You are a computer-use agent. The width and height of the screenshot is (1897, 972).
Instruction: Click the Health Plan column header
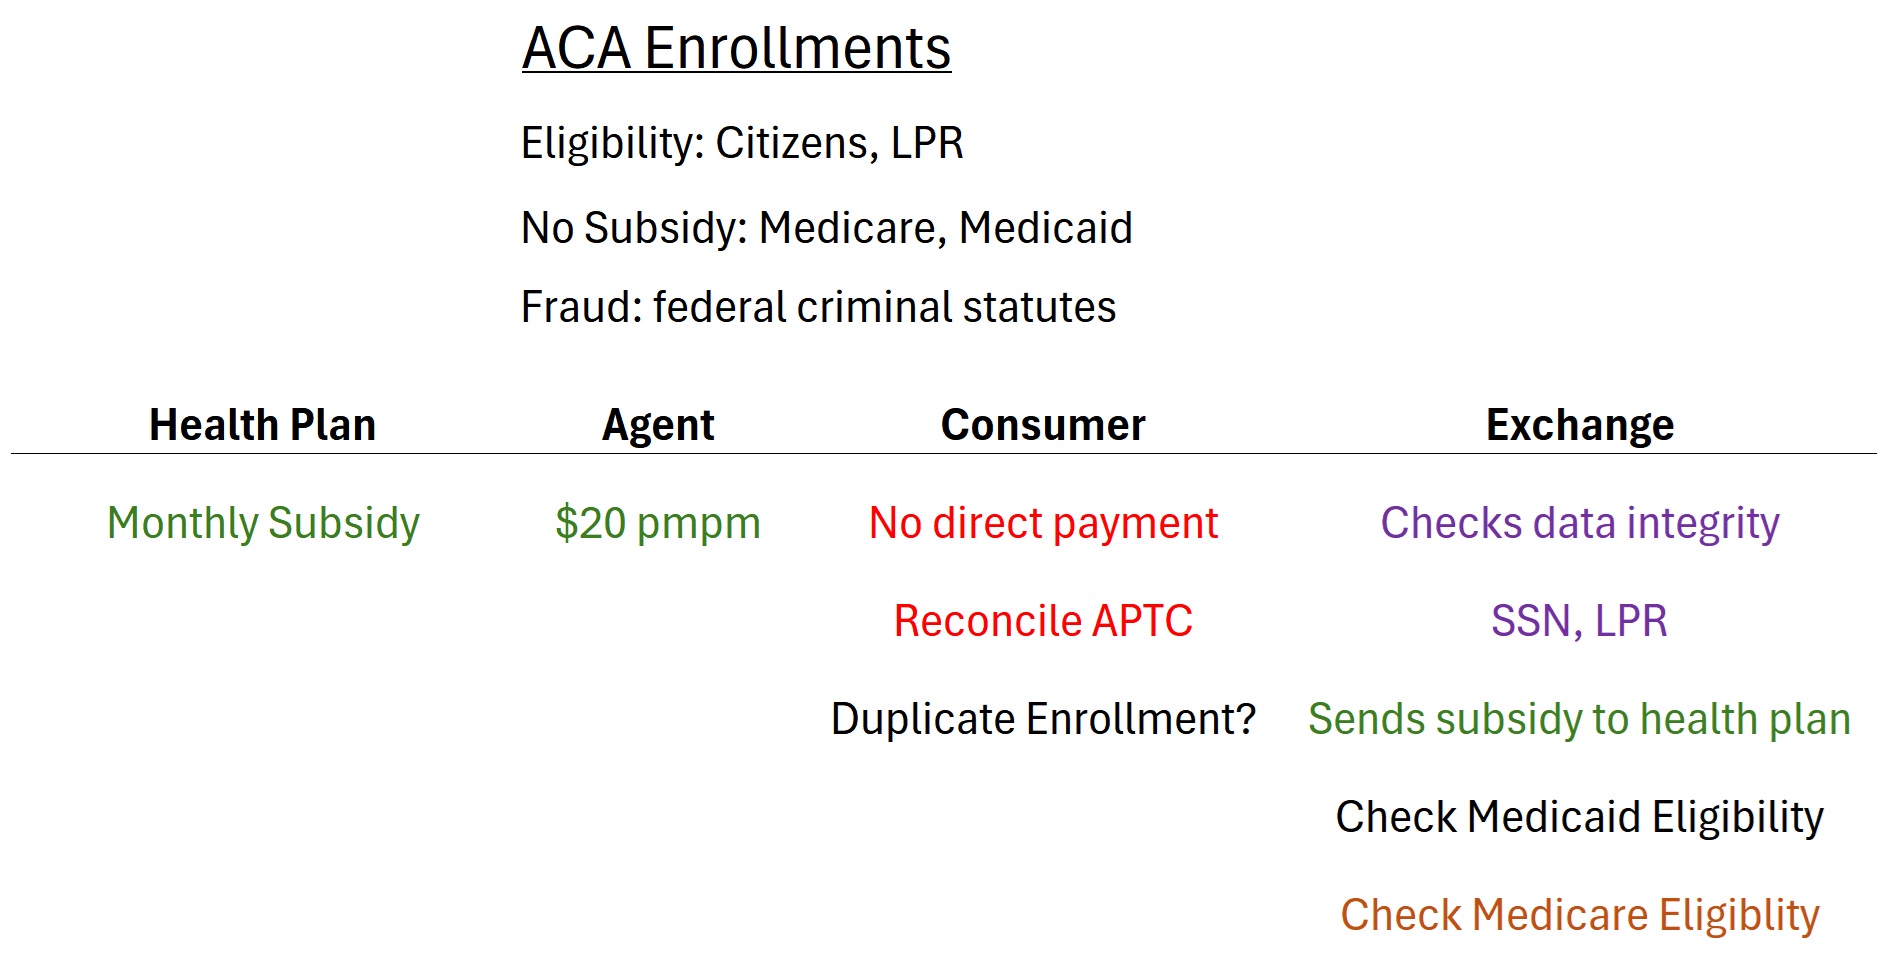click(x=262, y=425)
